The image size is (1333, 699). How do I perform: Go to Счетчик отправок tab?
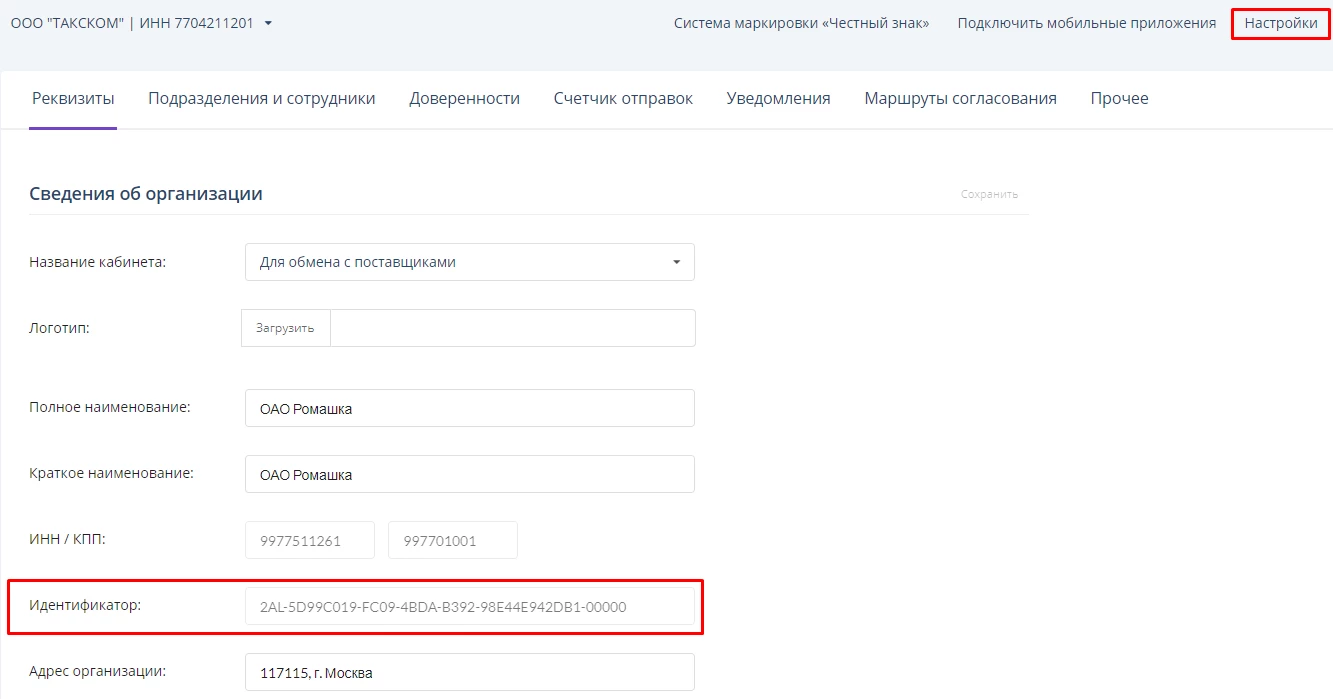coord(623,98)
